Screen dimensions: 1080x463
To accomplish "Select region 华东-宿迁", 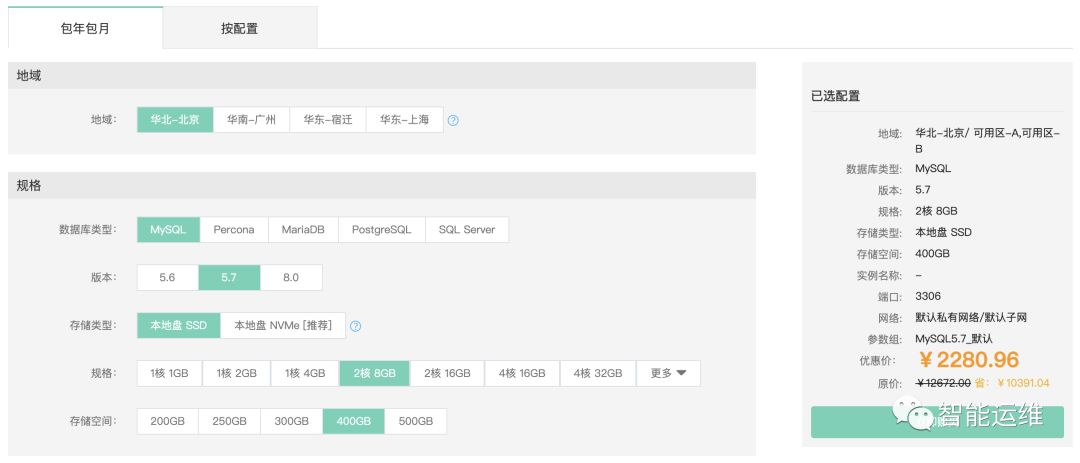I will click(328, 120).
